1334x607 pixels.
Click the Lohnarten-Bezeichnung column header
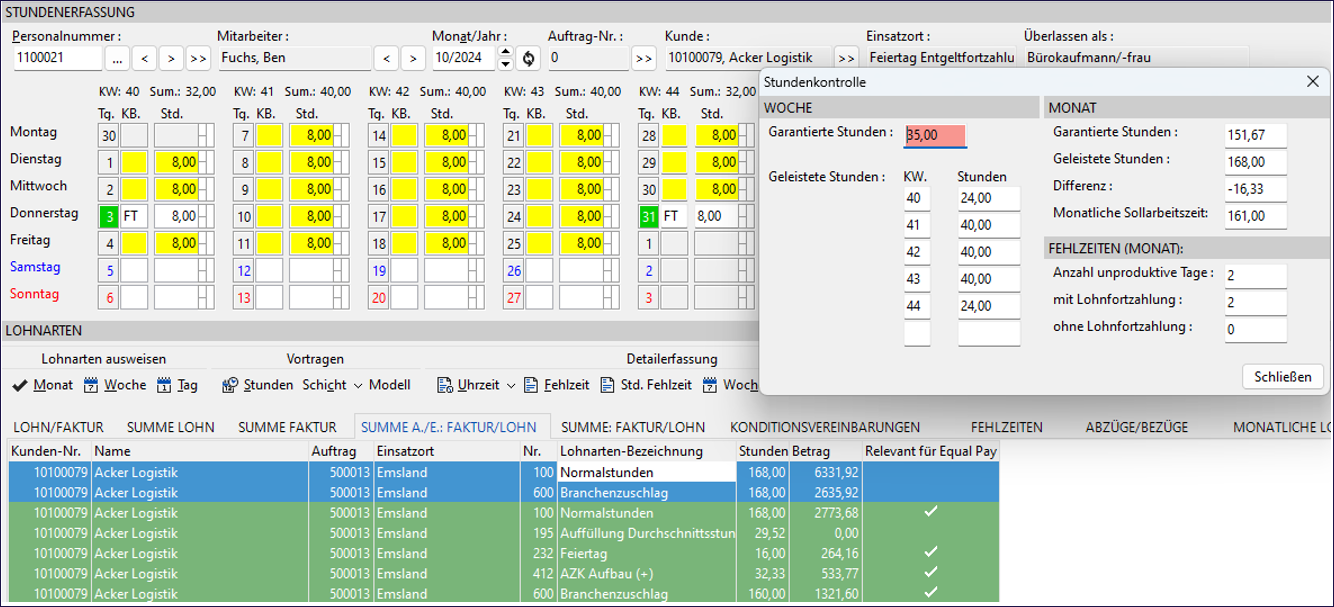point(647,452)
